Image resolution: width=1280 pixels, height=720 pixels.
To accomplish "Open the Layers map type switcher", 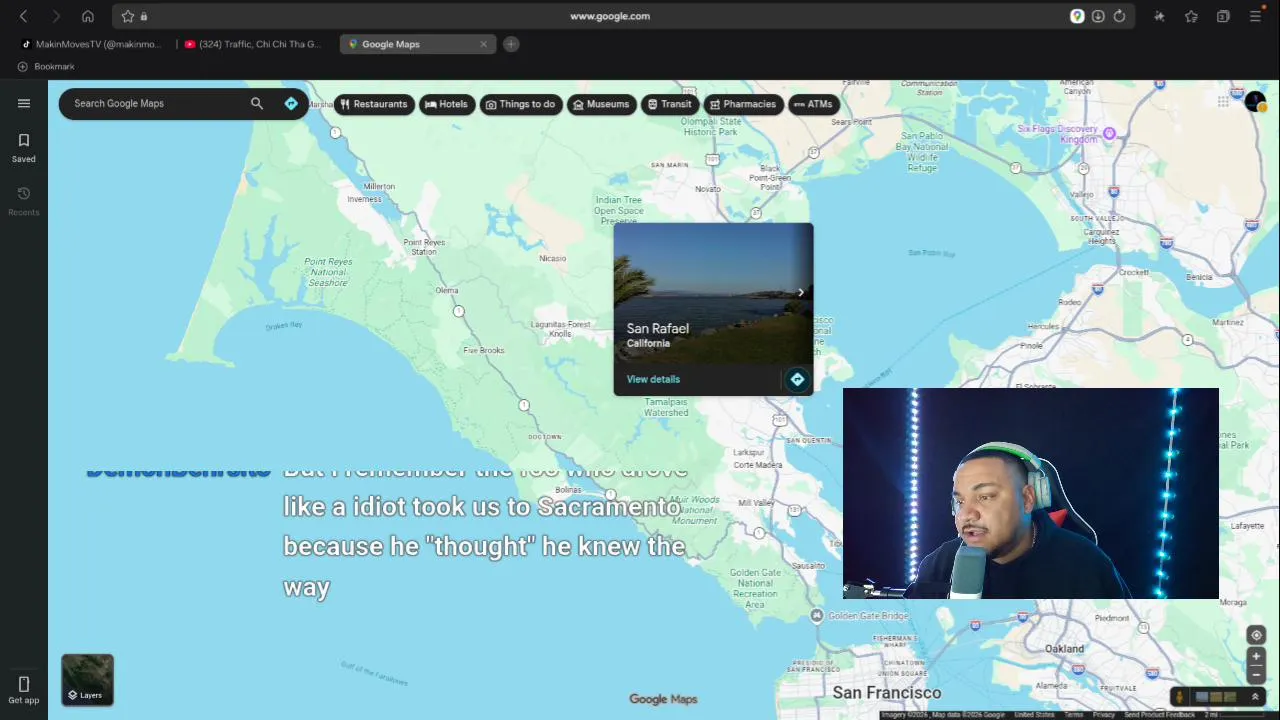I will (x=87, y=680).
